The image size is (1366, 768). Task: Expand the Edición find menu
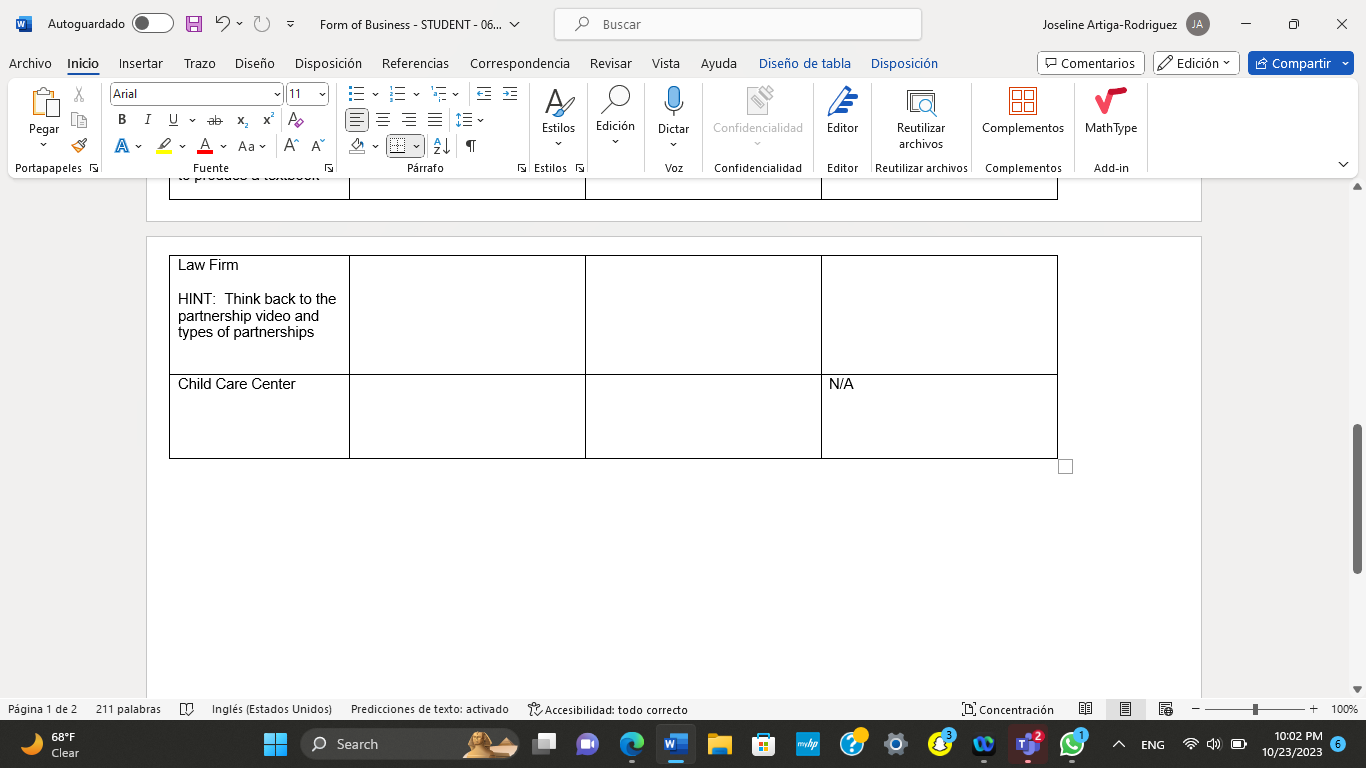[x=615, y=116]
